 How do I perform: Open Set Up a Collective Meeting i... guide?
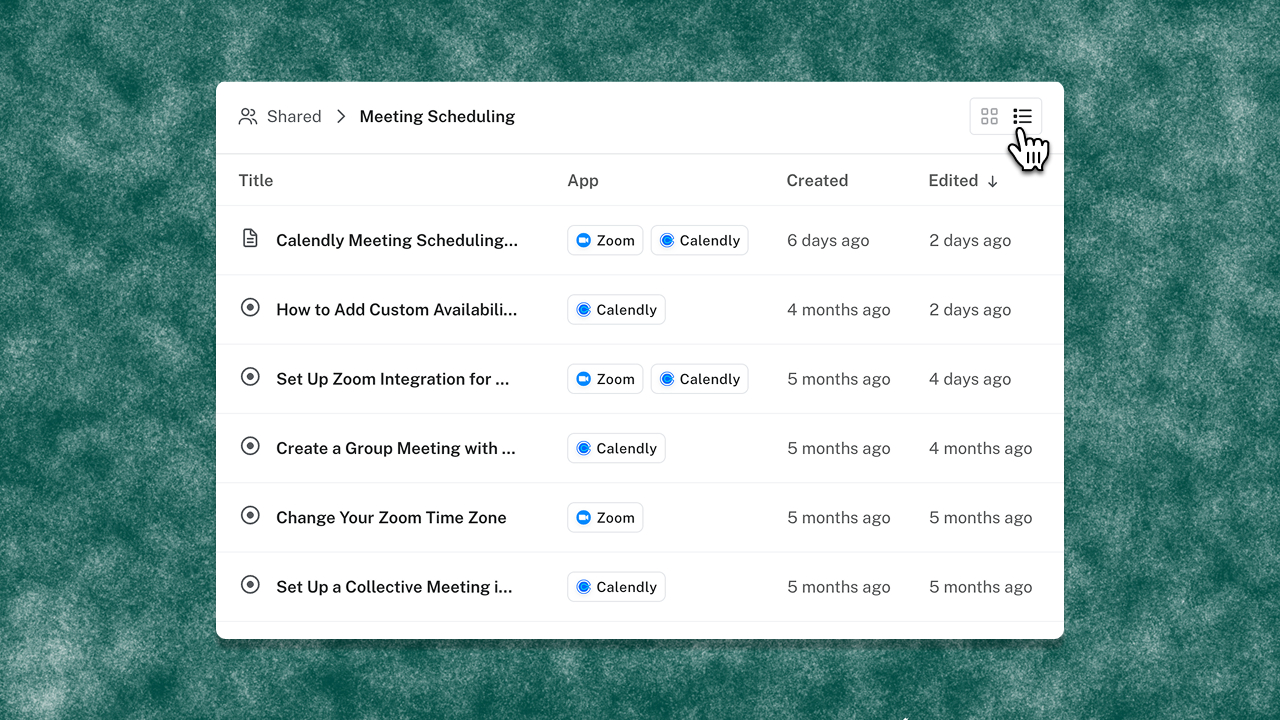point(394,587)
